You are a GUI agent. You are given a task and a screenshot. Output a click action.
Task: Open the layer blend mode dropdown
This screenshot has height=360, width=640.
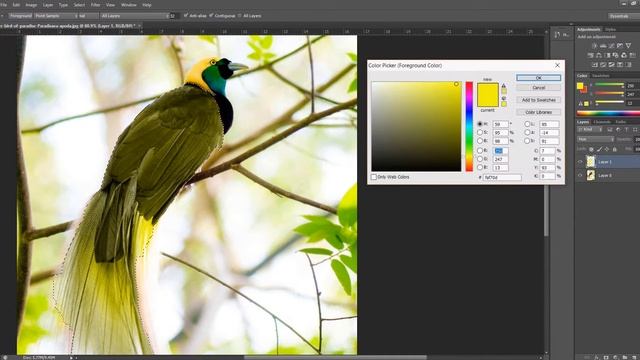pyautogui.click(x=596, y=139)
